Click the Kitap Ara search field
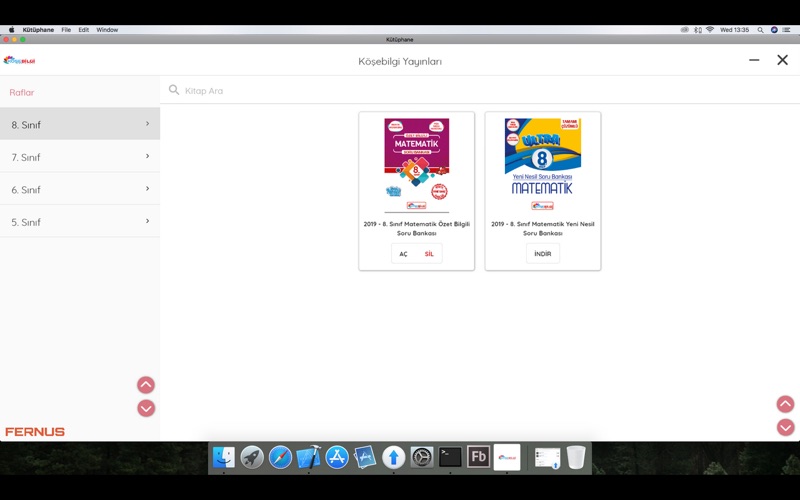Image resolution: width=800 pixels, height=500 pixels. coord(480,90)
